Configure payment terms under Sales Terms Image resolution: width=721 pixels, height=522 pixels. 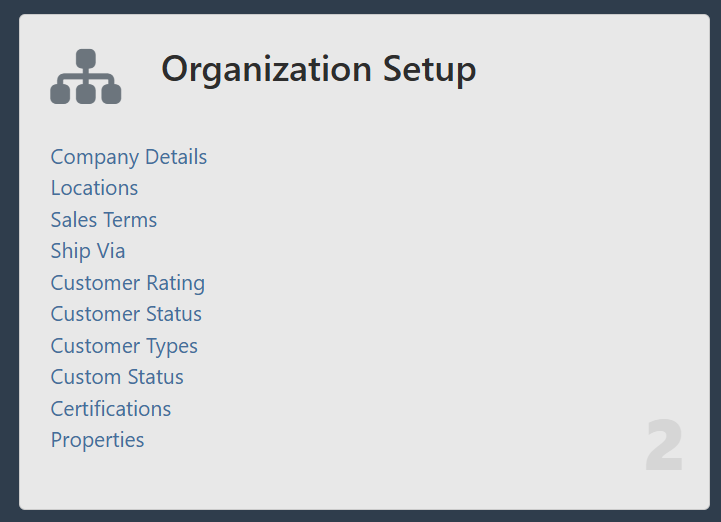click(104, 220)
